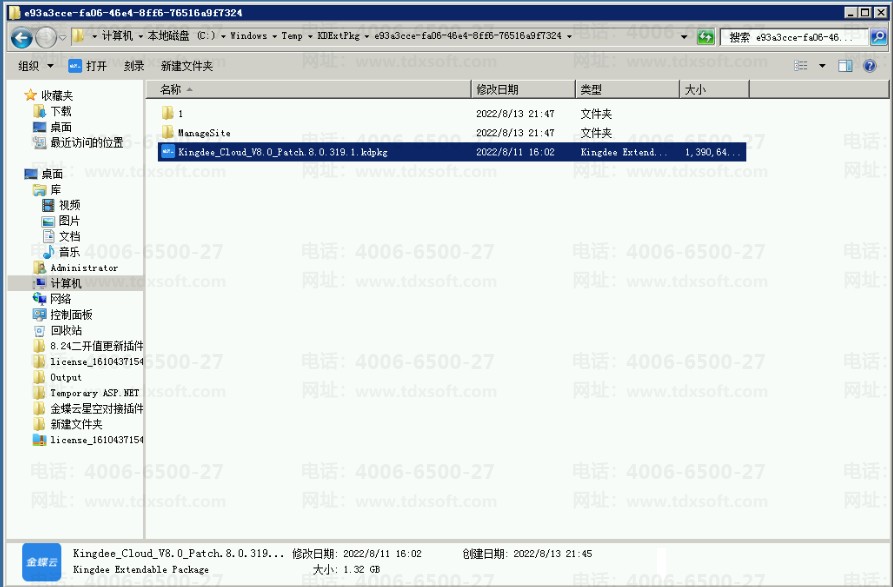Click the search box for this folder
This screenshot has height=587, width=893.
tap(794, 37)
